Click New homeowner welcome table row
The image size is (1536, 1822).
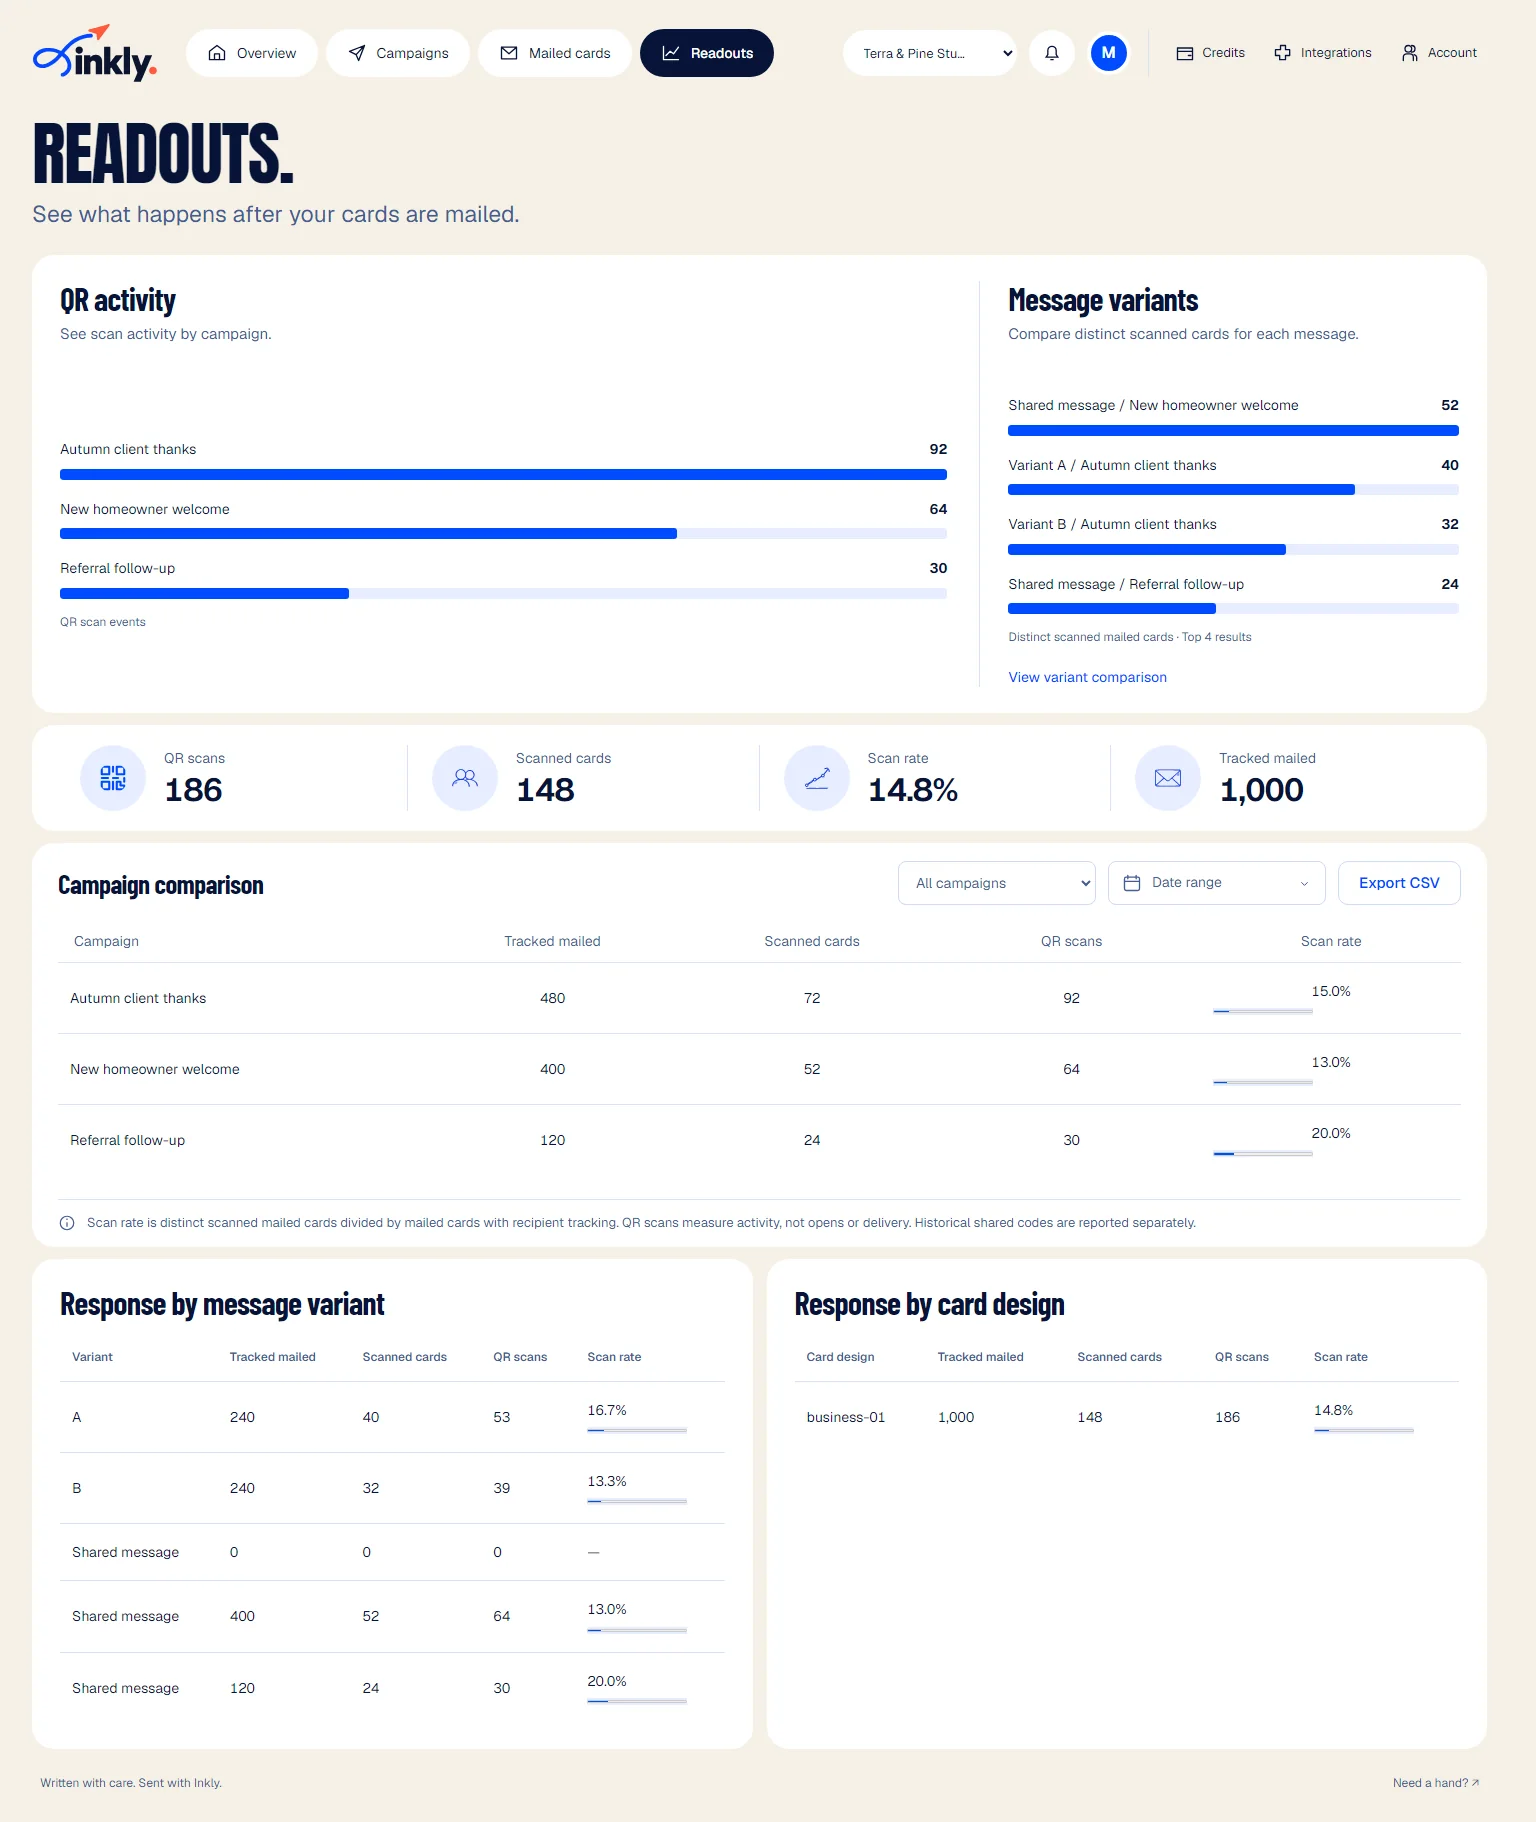tap(760, 1069)
